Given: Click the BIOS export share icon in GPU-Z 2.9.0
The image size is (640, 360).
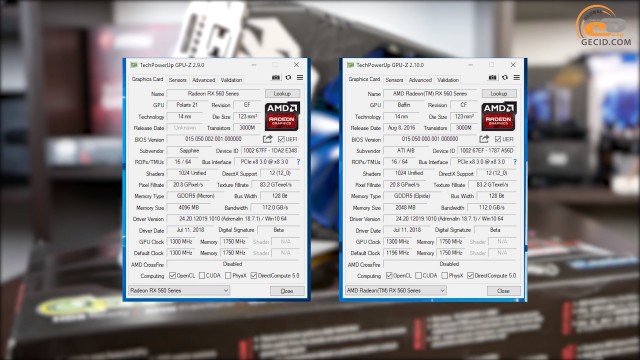Looking at the screenshot, I should point(268,139).
